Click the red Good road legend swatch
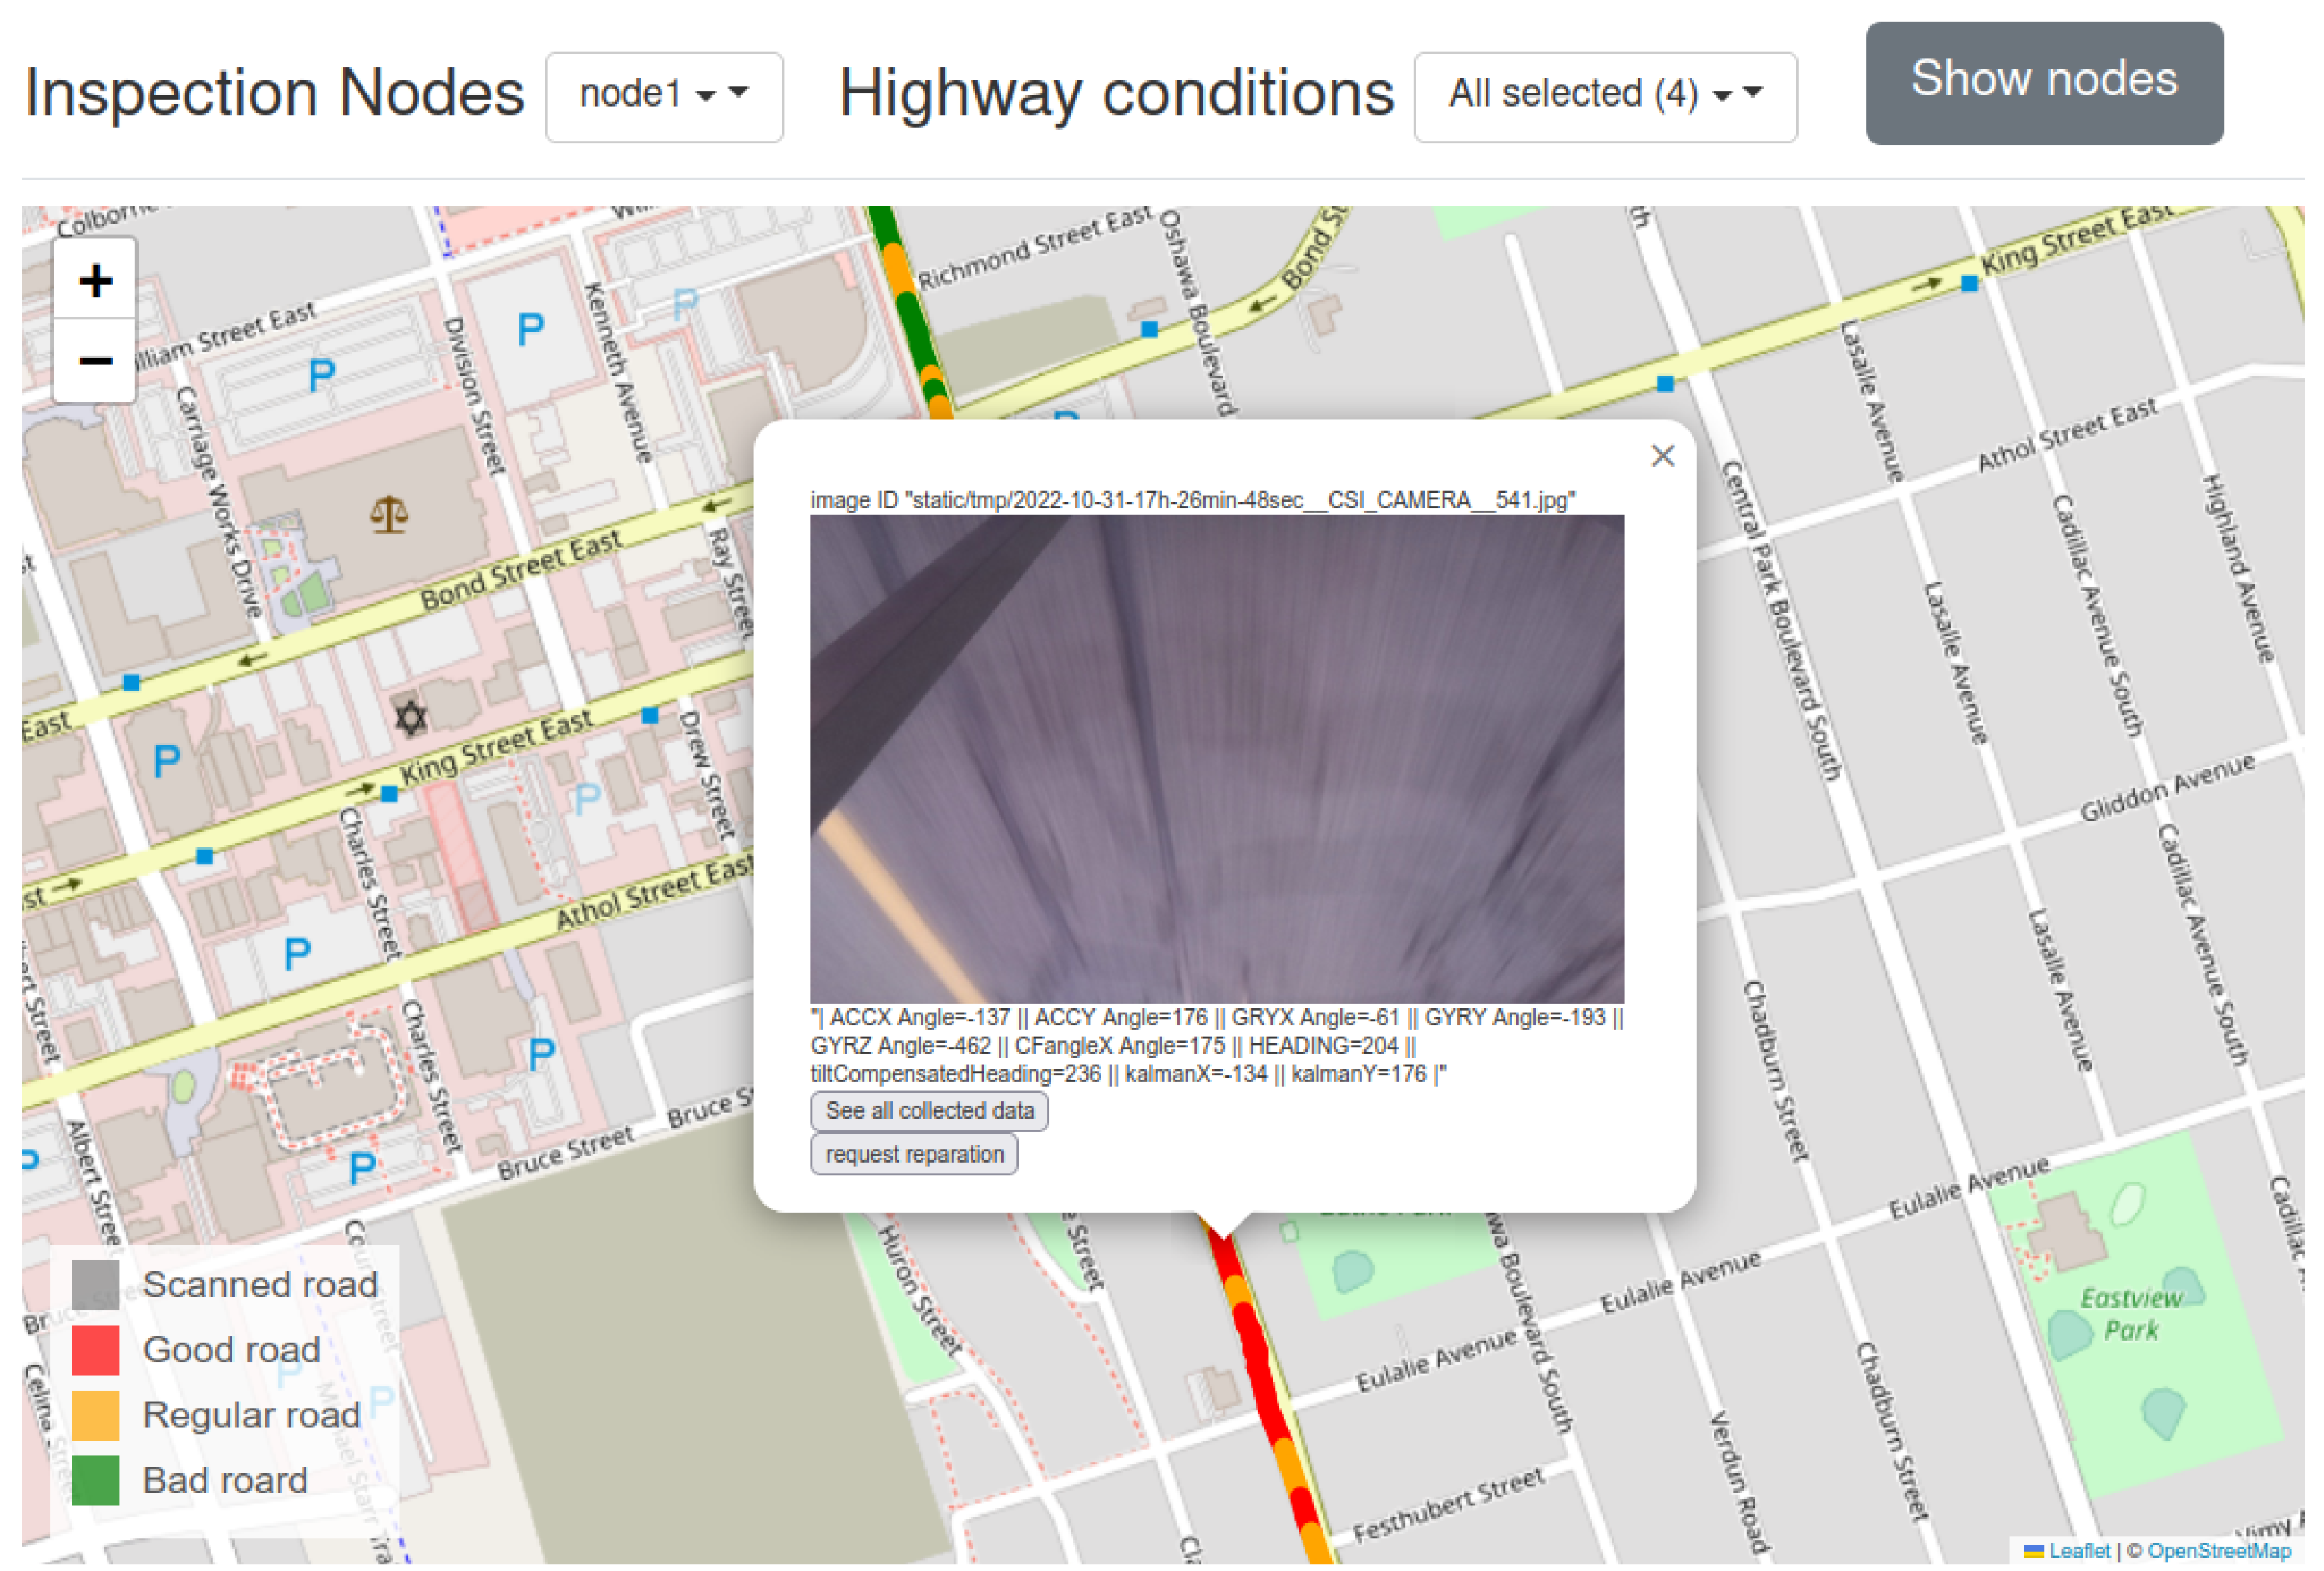This screenshot has height=1571, width=2324. point(95,1349)
